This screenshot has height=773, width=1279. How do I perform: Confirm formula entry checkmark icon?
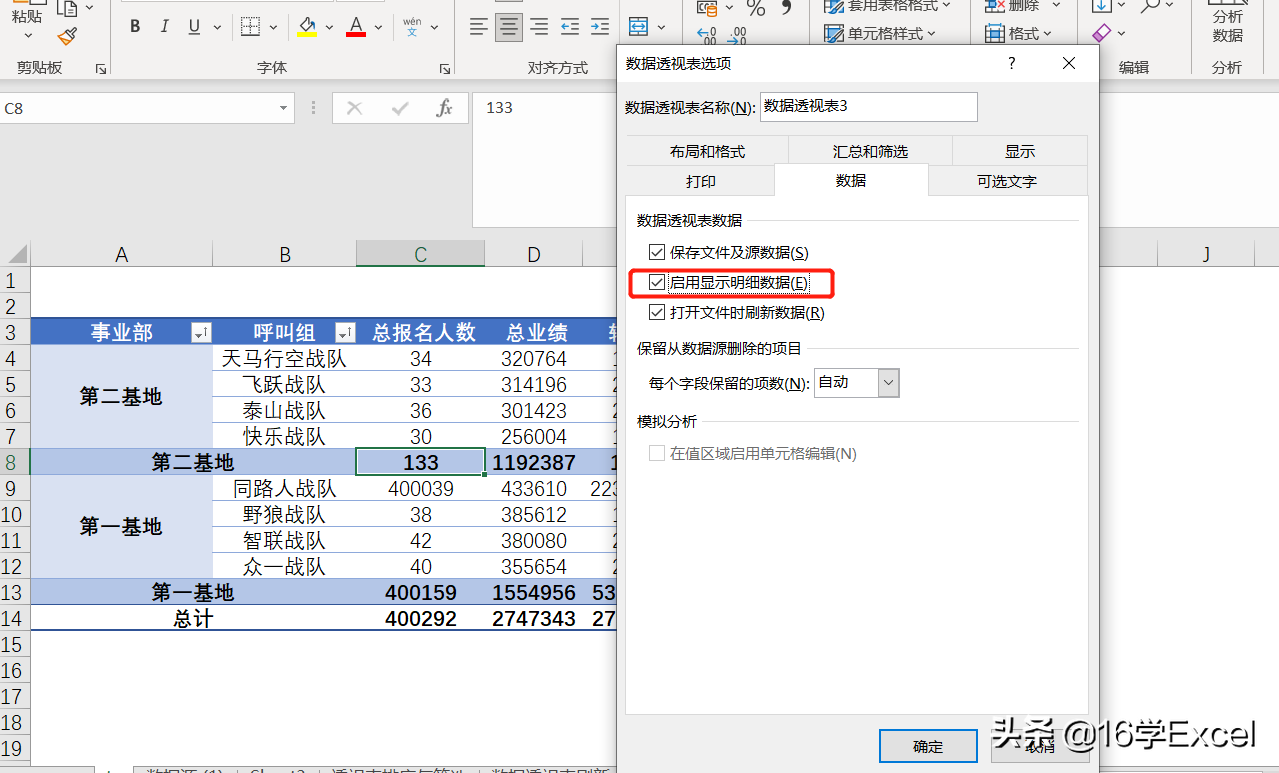pos(400,108)
